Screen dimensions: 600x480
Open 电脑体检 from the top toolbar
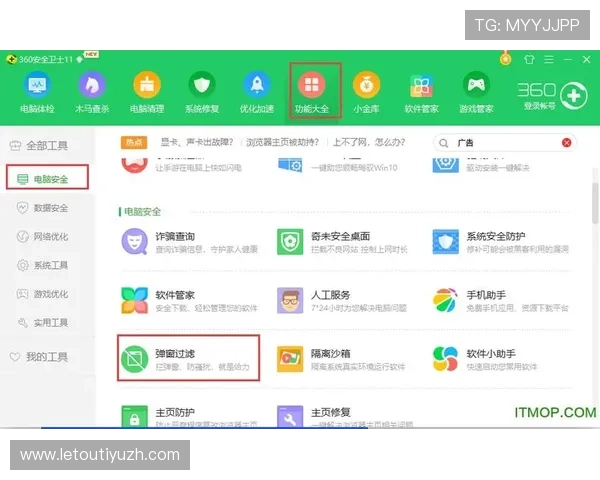37,92
